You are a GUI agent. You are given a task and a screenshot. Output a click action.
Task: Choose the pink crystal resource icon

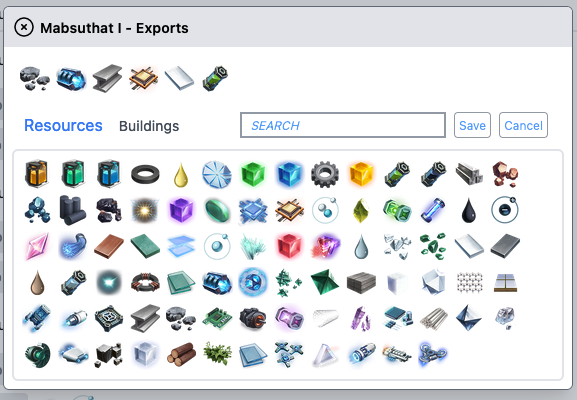(x=37, y=246)
